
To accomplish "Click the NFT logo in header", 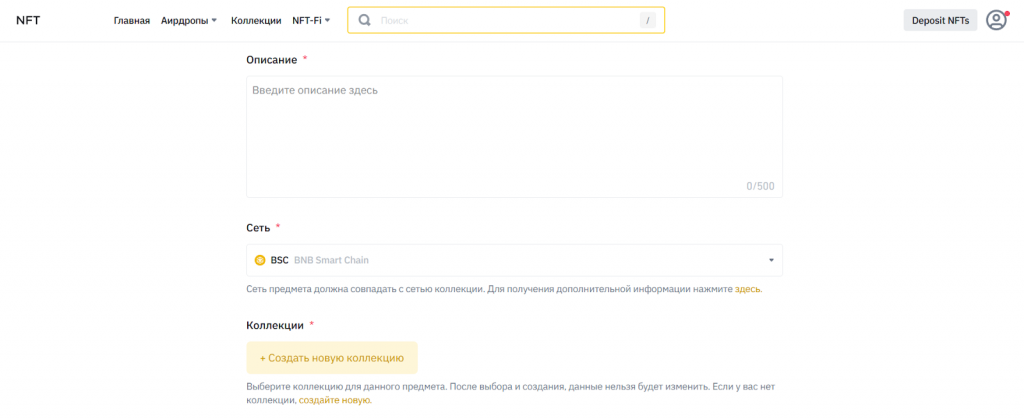I will (x=28, y=20).
